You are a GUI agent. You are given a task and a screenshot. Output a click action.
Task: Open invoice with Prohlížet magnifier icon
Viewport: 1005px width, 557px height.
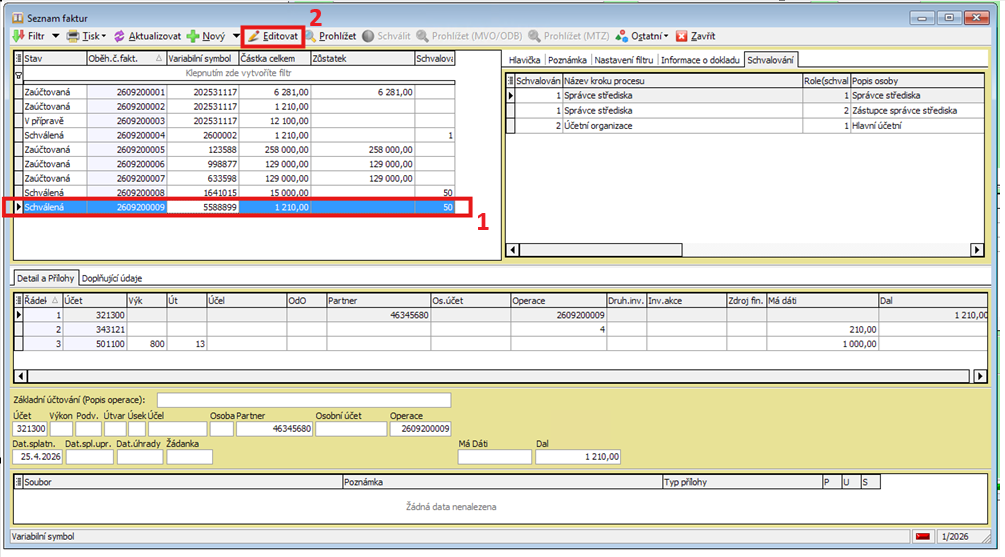point(311,36)
